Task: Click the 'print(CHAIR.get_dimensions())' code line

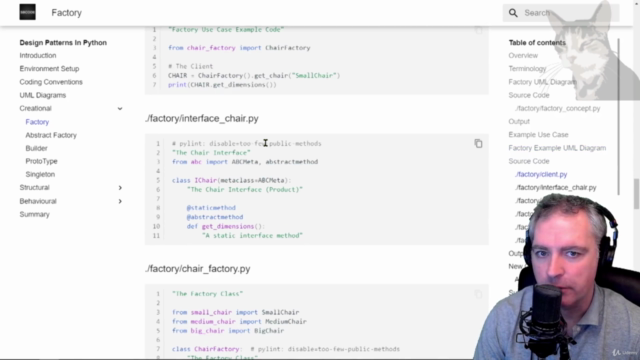Action: coord(222,85)
